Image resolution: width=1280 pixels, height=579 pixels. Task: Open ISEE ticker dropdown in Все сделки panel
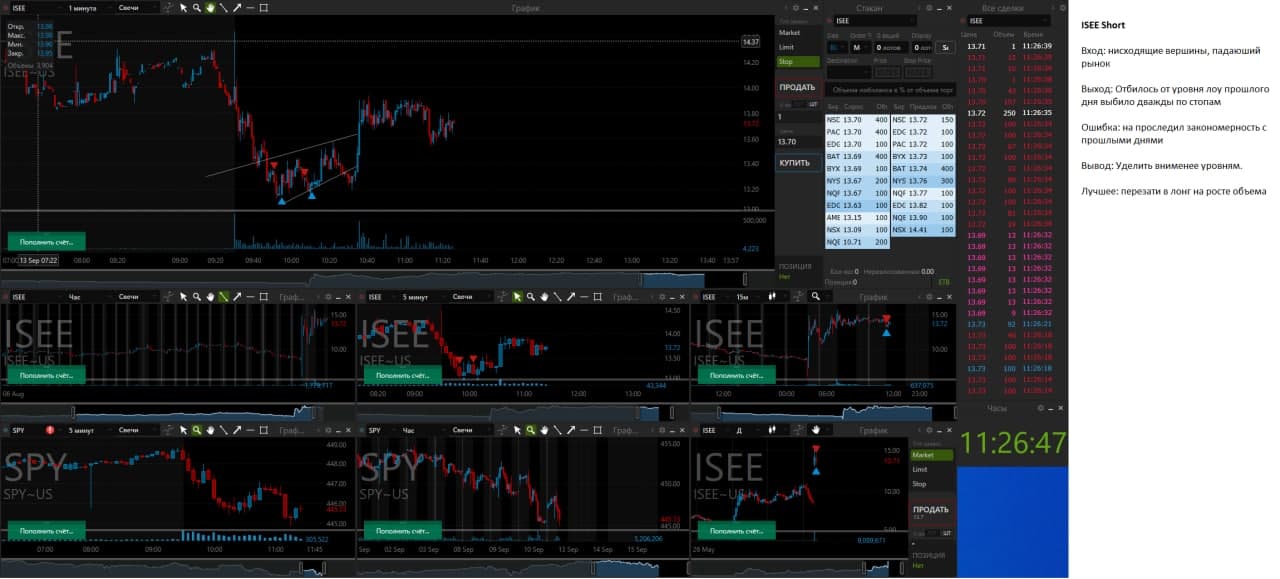point(1011,20)
